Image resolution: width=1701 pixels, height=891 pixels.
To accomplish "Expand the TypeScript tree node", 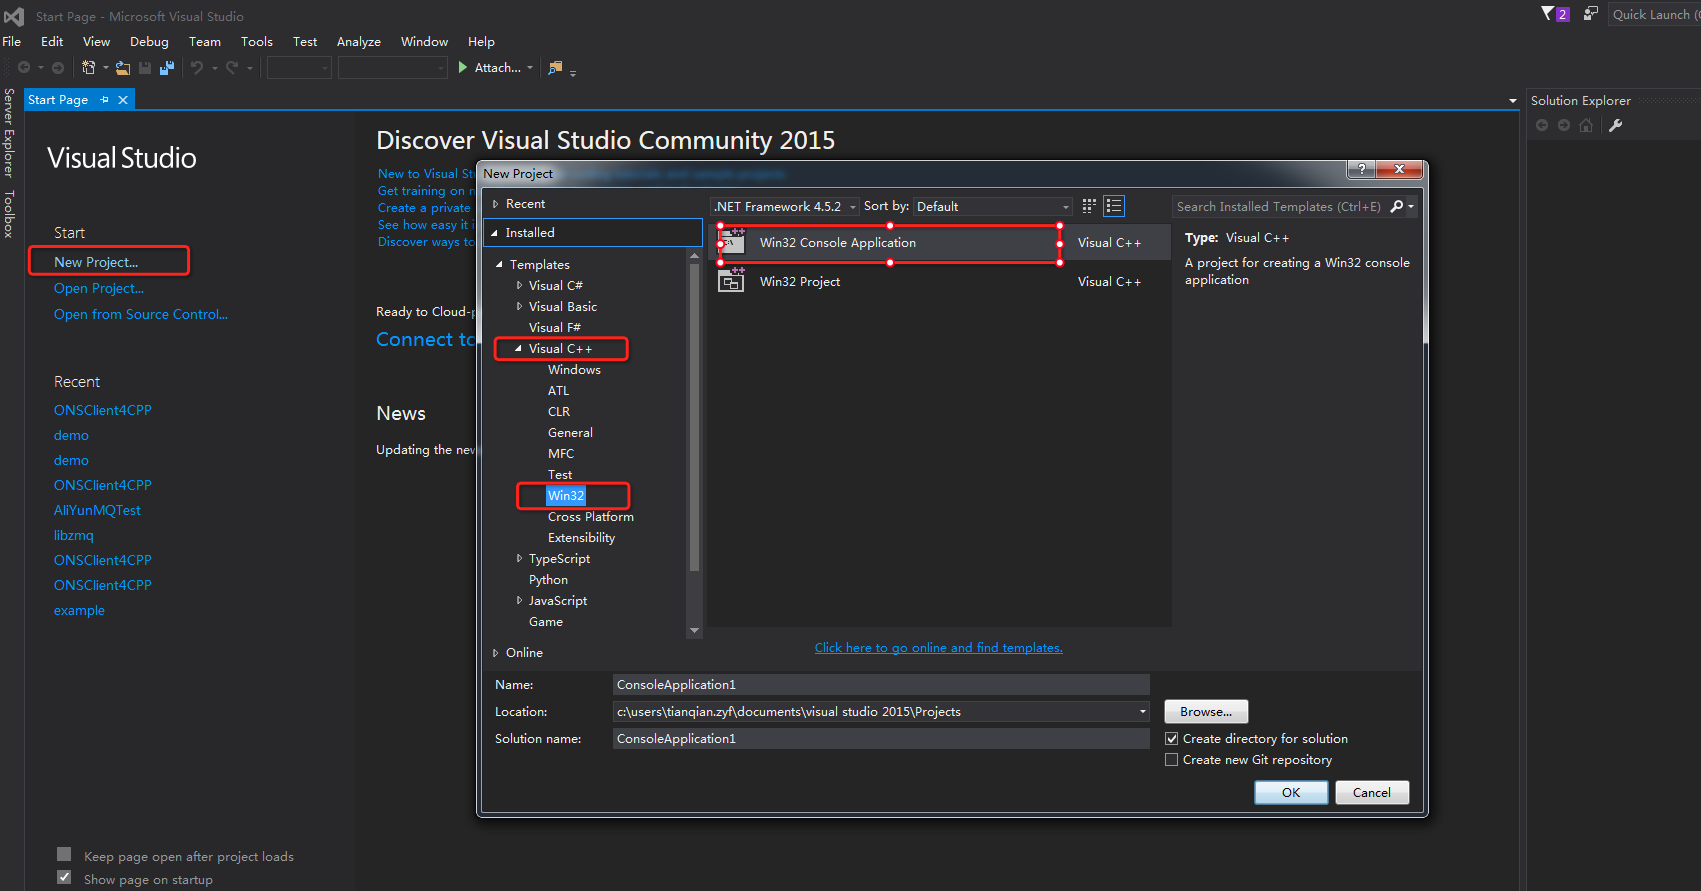I will [519, 559].
